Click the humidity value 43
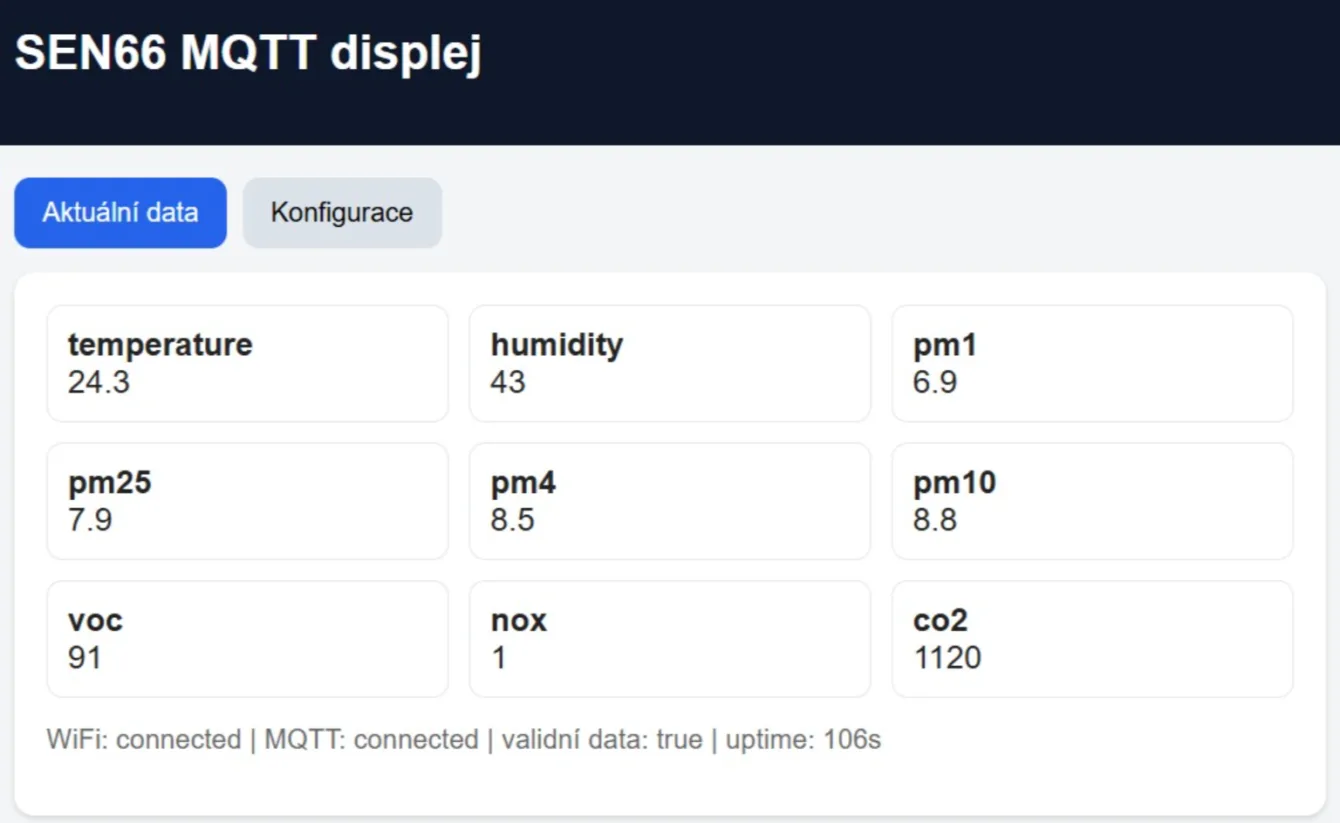The height and width of the screenshot is (823, 1340). click(506, 382)
